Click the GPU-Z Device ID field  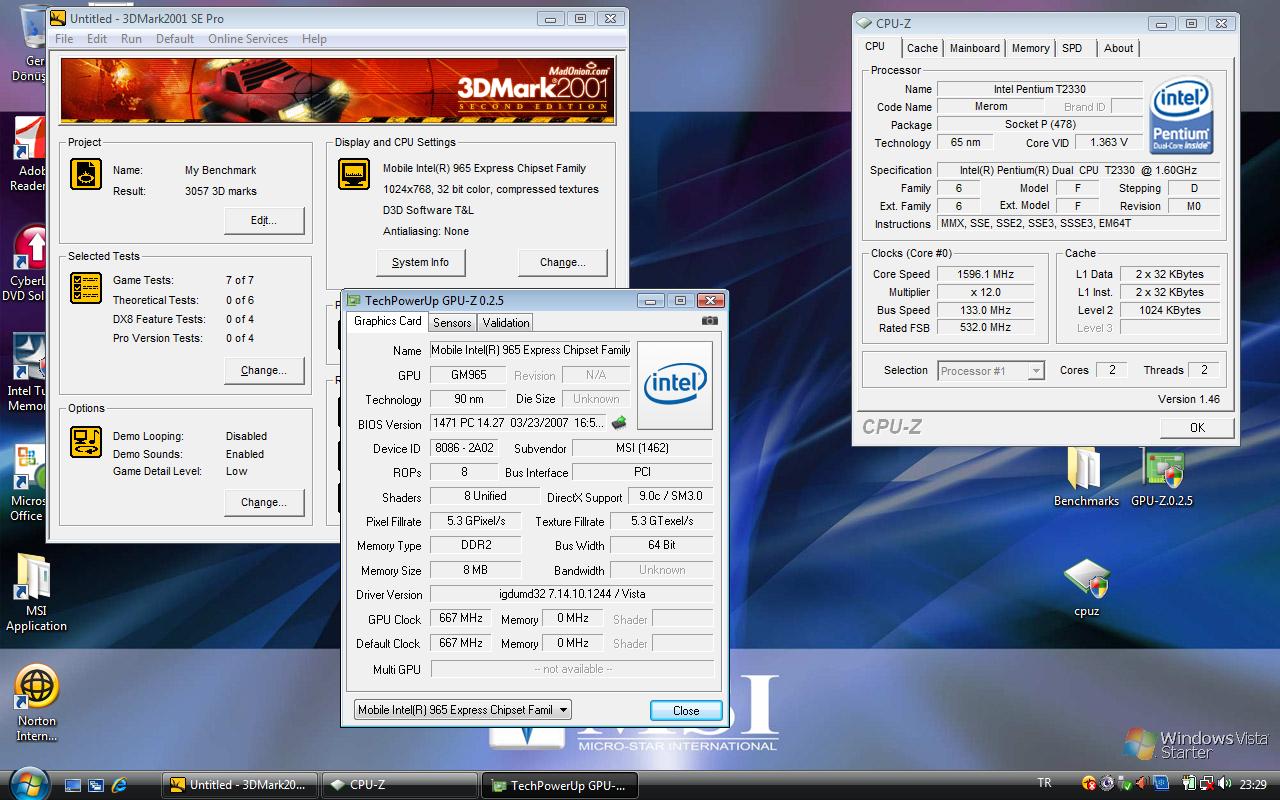pyautogui.click(x=464, y=448)
